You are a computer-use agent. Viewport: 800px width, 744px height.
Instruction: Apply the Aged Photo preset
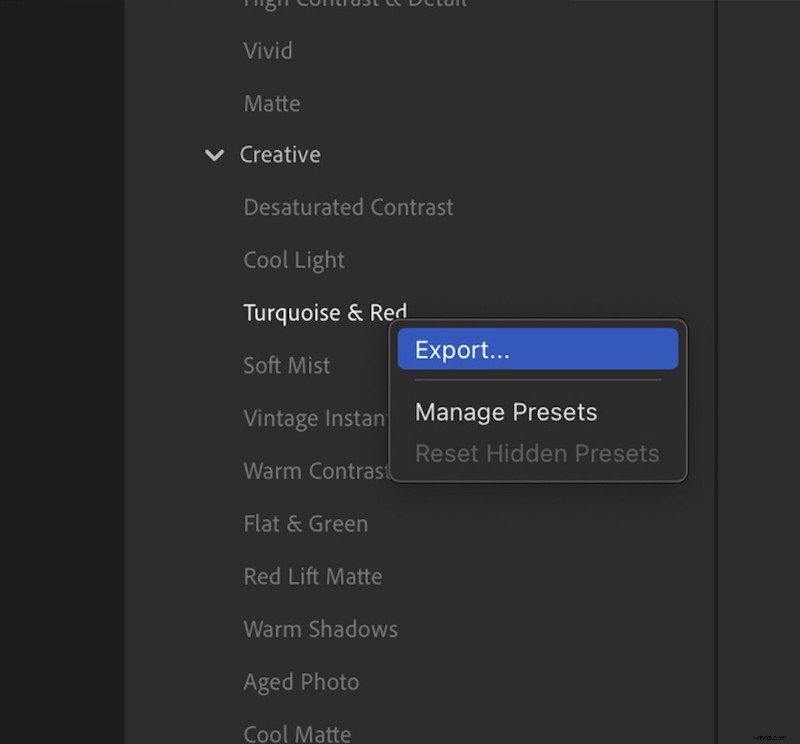(x=301, y=681)
